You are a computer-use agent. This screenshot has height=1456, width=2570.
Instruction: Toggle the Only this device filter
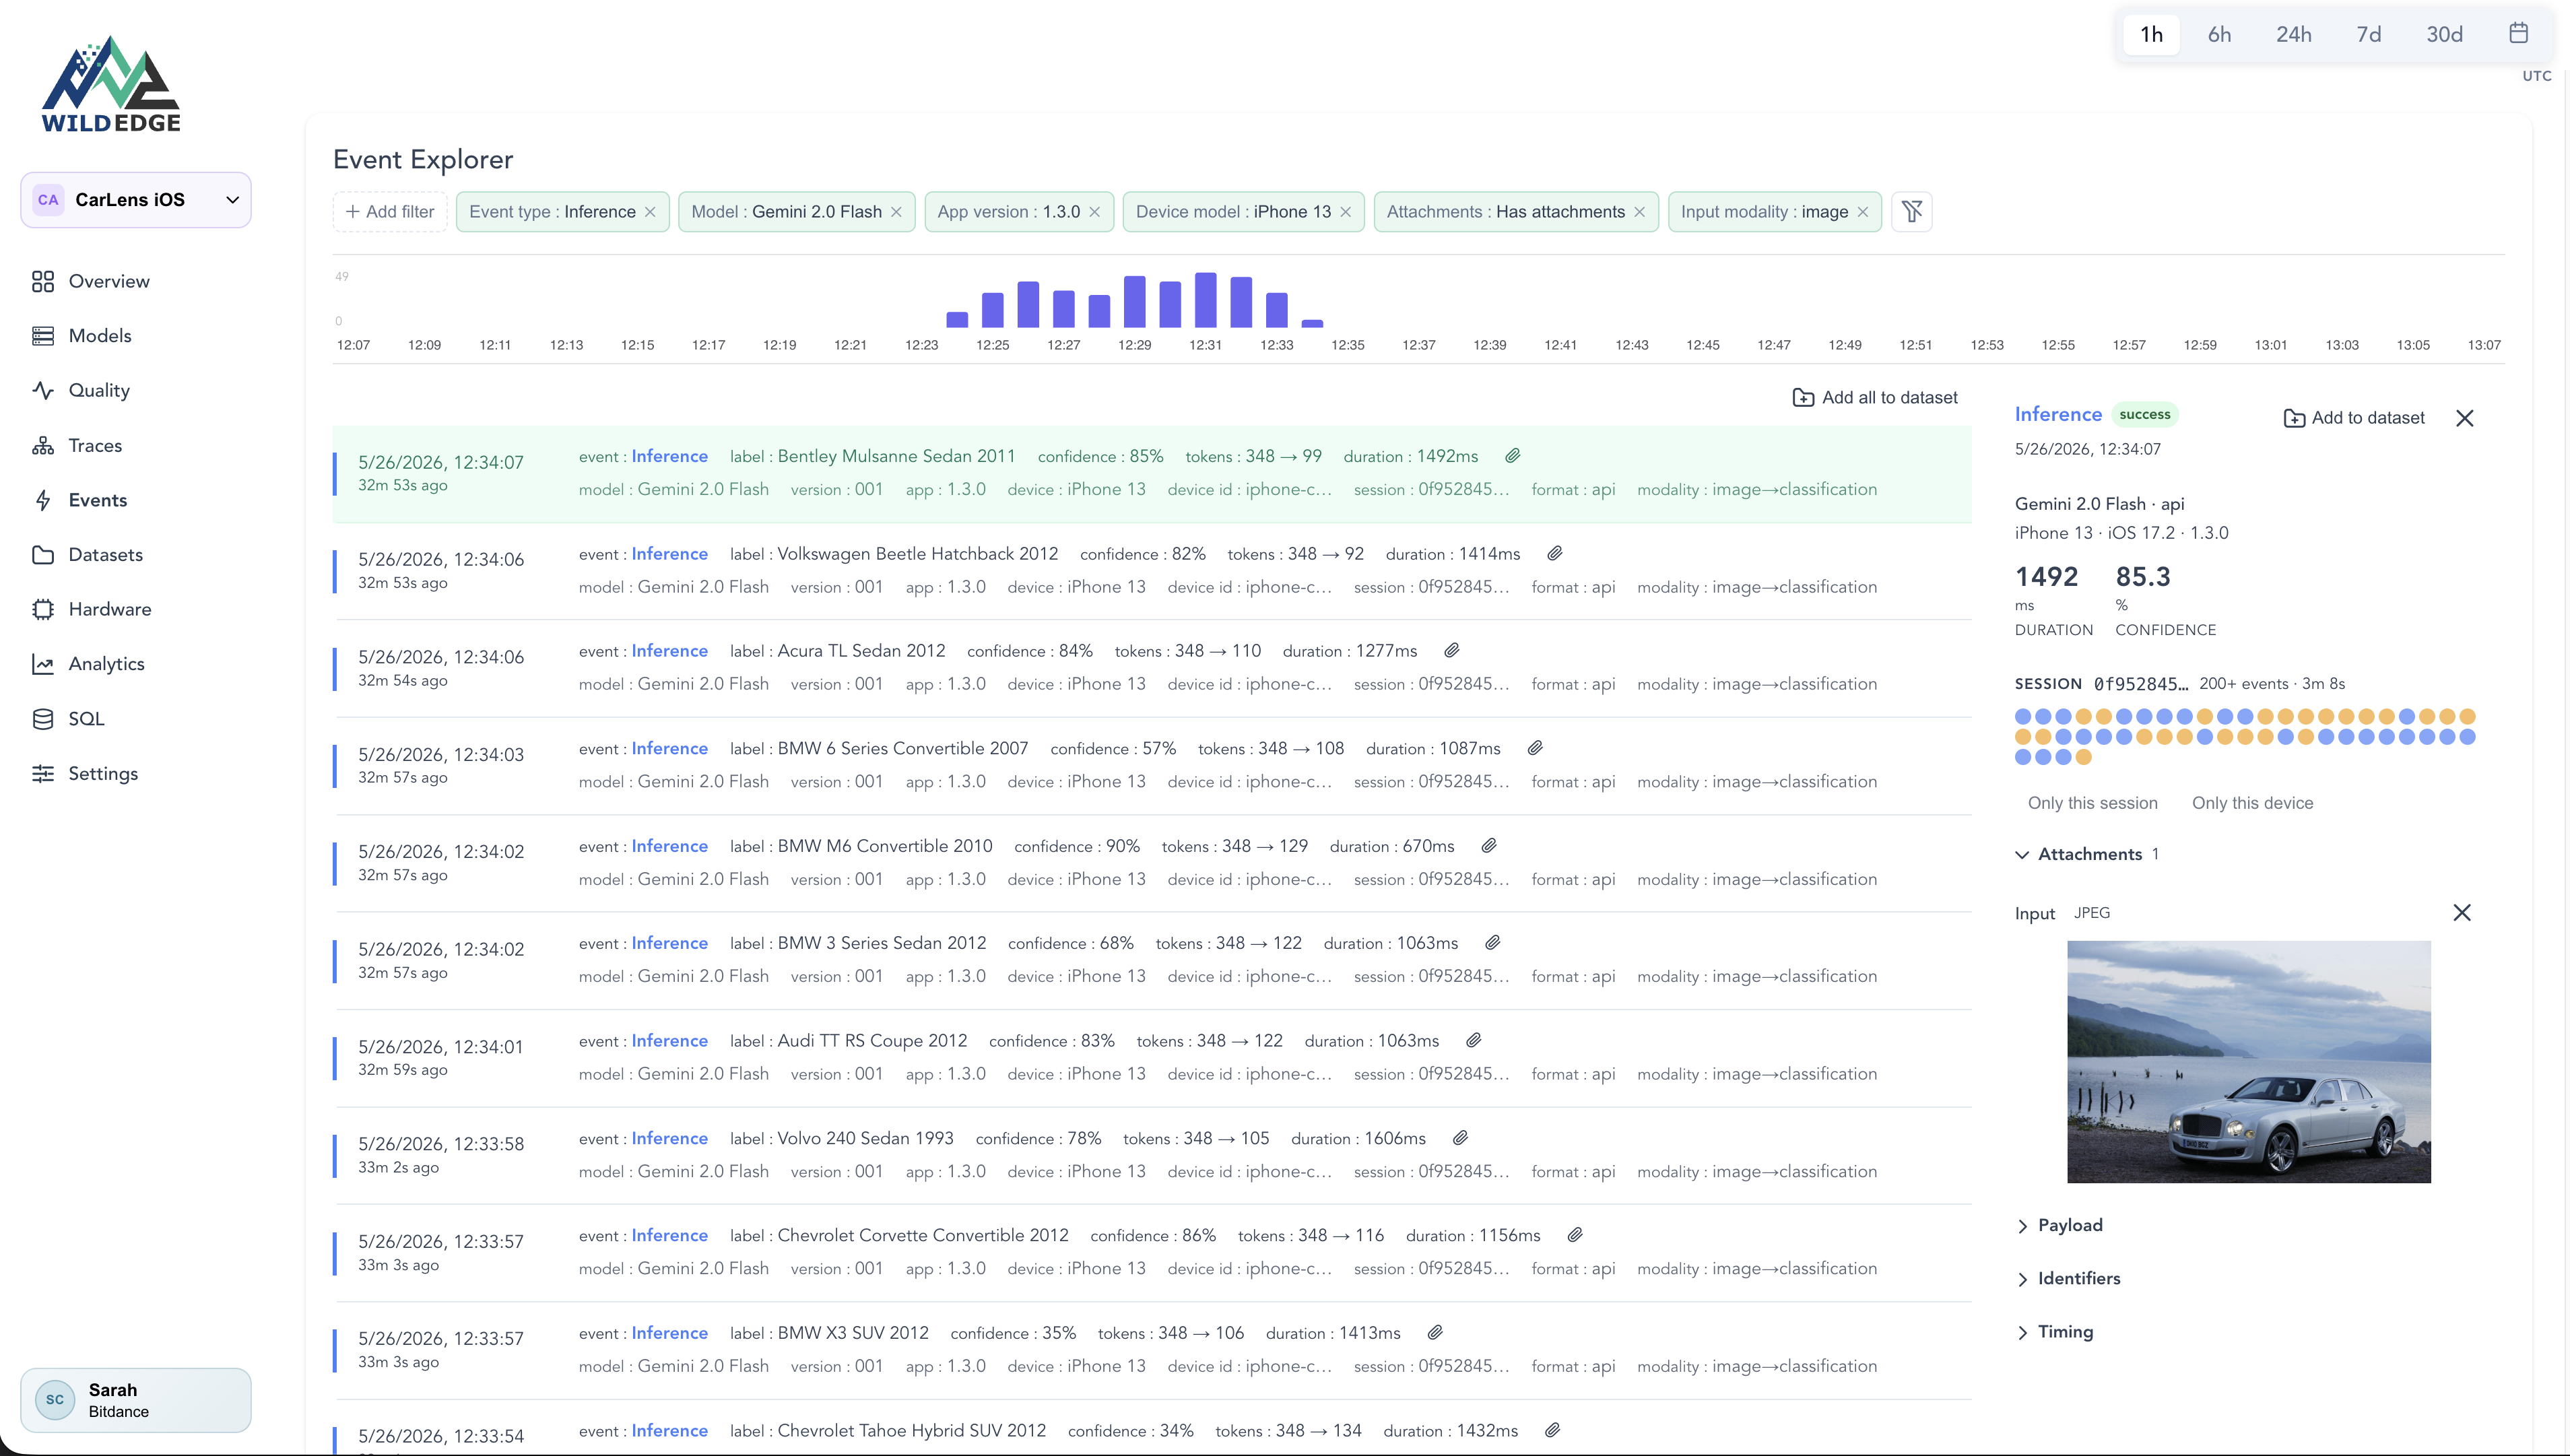click(2252, 803)
